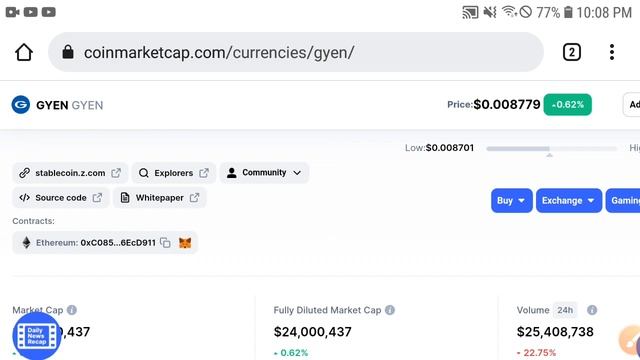The image size is (640, 360).
Task: Click the GYEN coin logo
Action: click(x=20, y=104)
